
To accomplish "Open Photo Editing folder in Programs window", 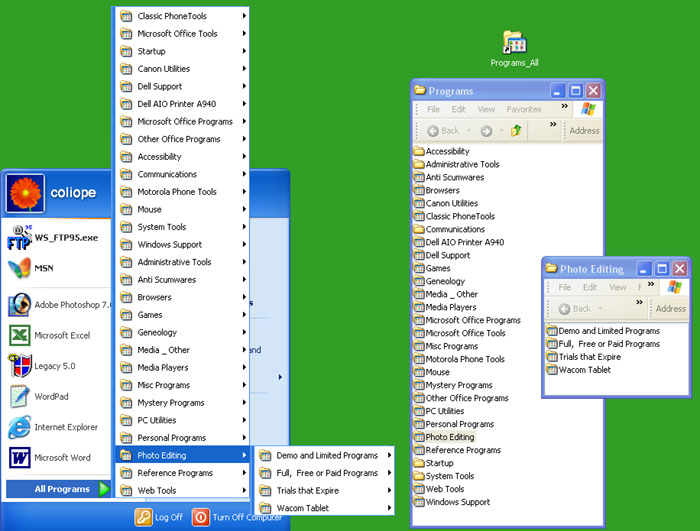I will 444,437.
